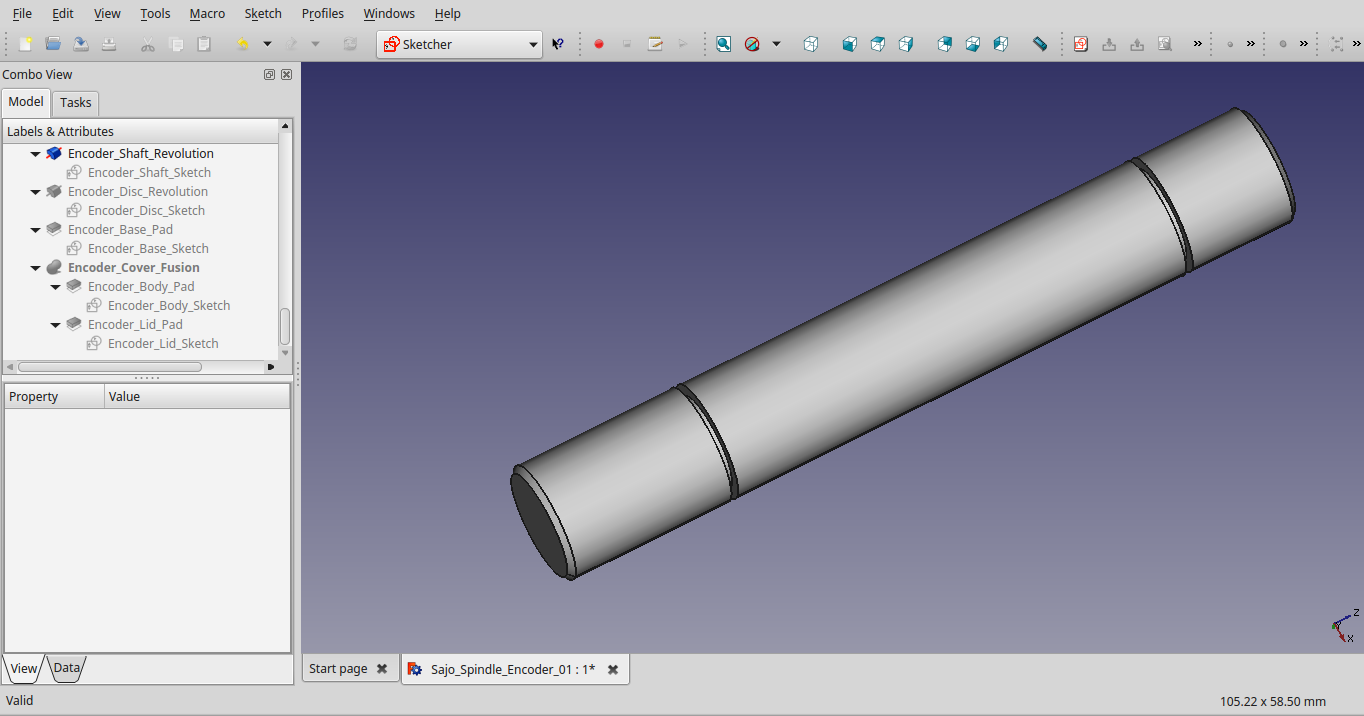
Task: Select Encoder_Base_Sketch in the tree
Action: coord(148,249)
